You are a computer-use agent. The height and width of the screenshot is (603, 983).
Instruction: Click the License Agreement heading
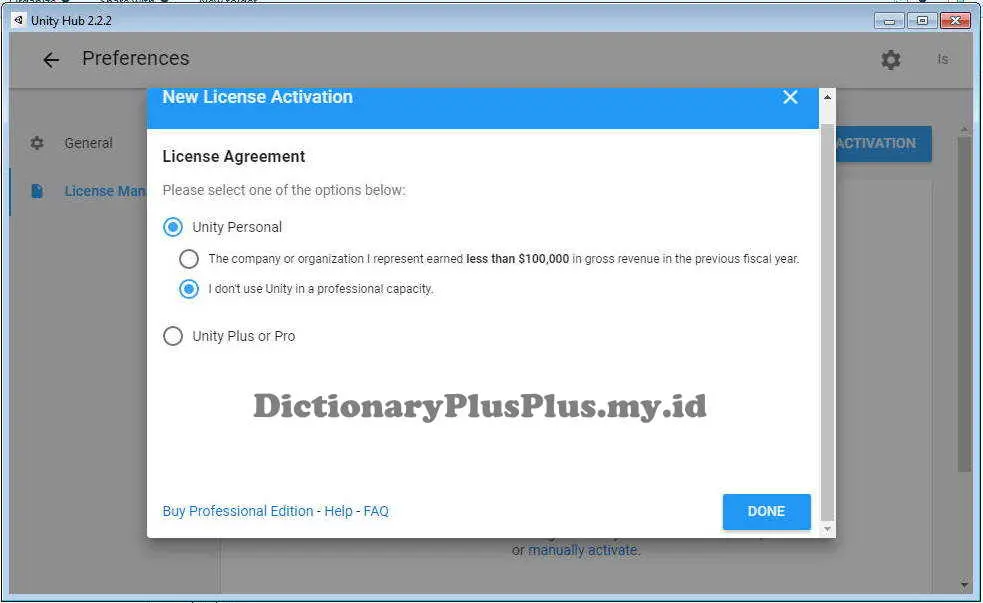click(233, 157)
